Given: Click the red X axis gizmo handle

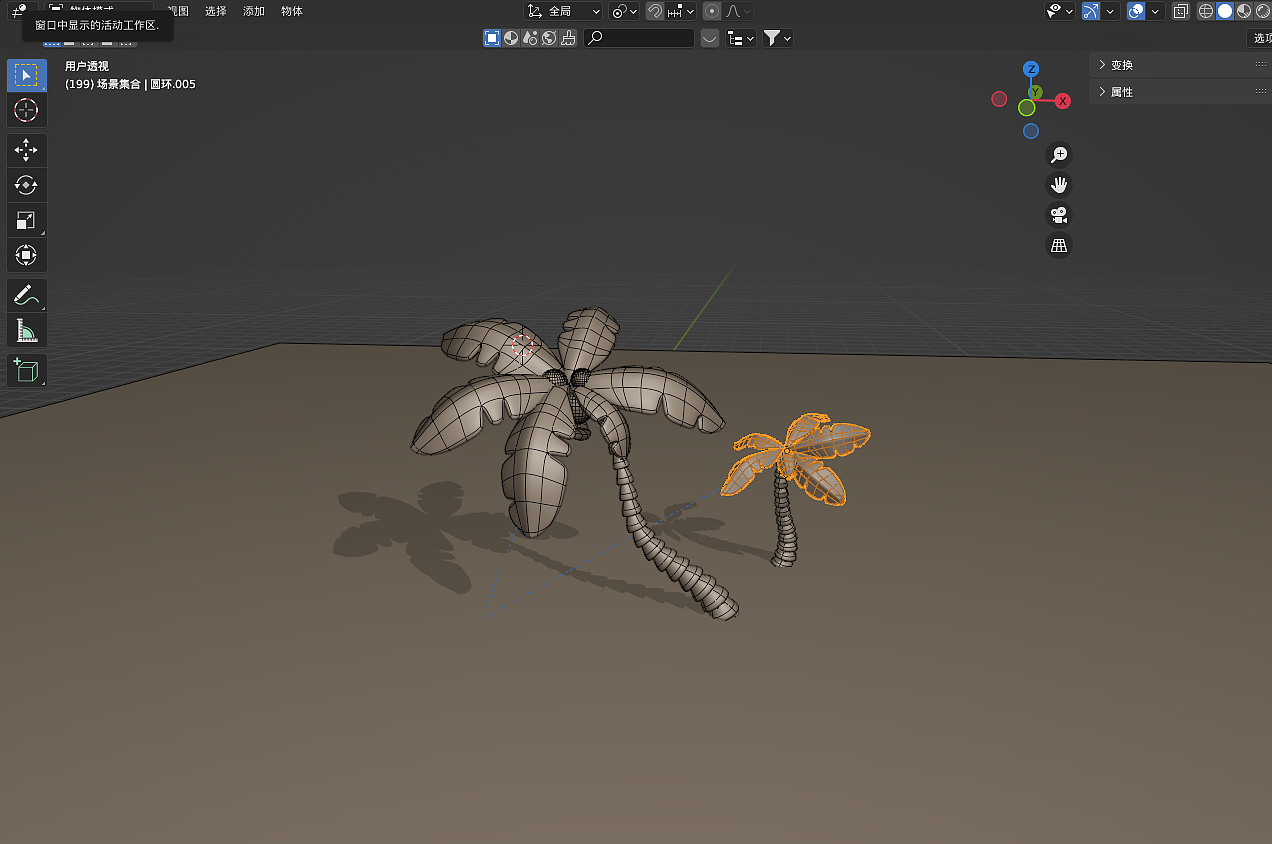Looking at the screenshot, I should pos(1062,101).
